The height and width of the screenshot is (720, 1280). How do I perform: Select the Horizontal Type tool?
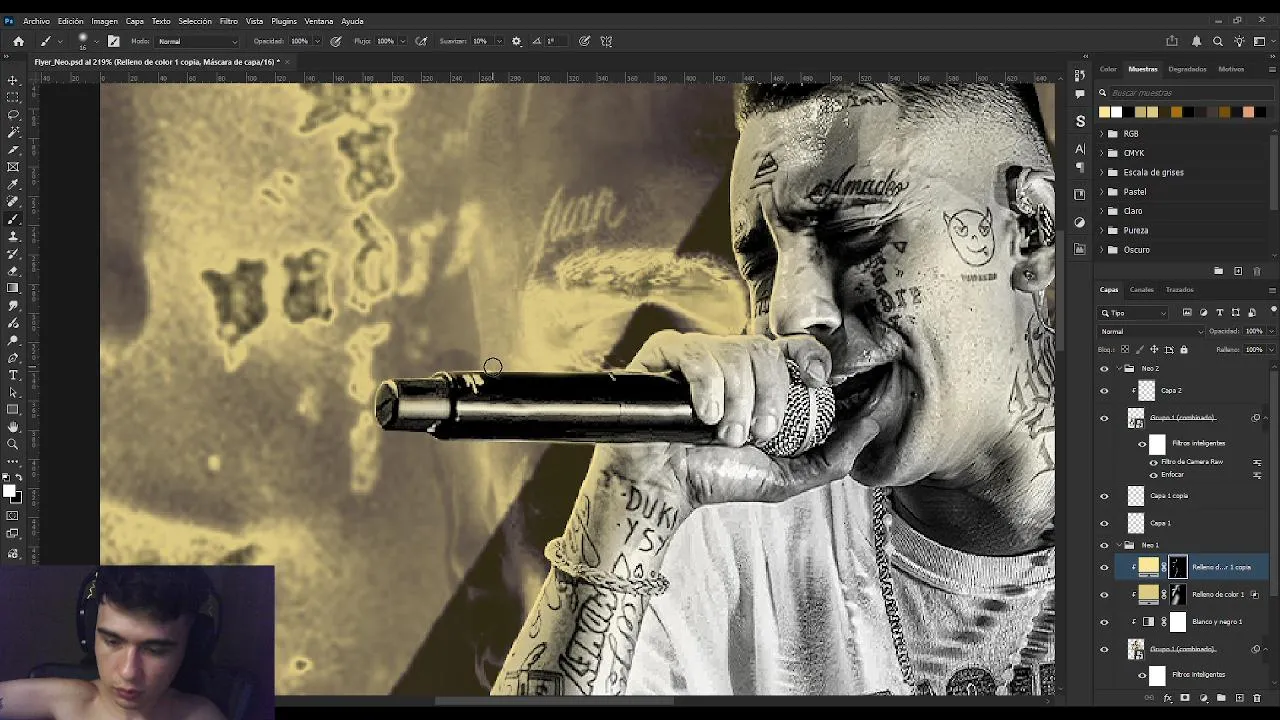[13, 375]
